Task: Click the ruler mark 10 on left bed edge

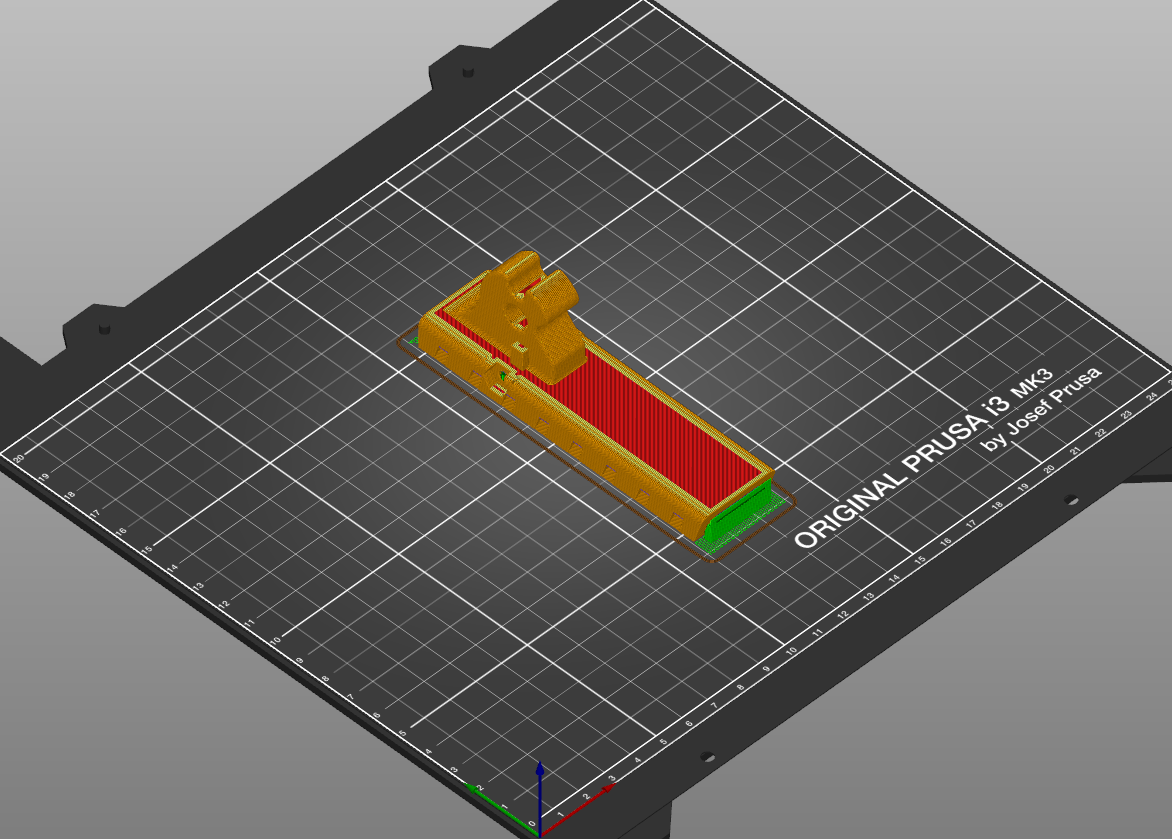Action: tap(276, 641)
